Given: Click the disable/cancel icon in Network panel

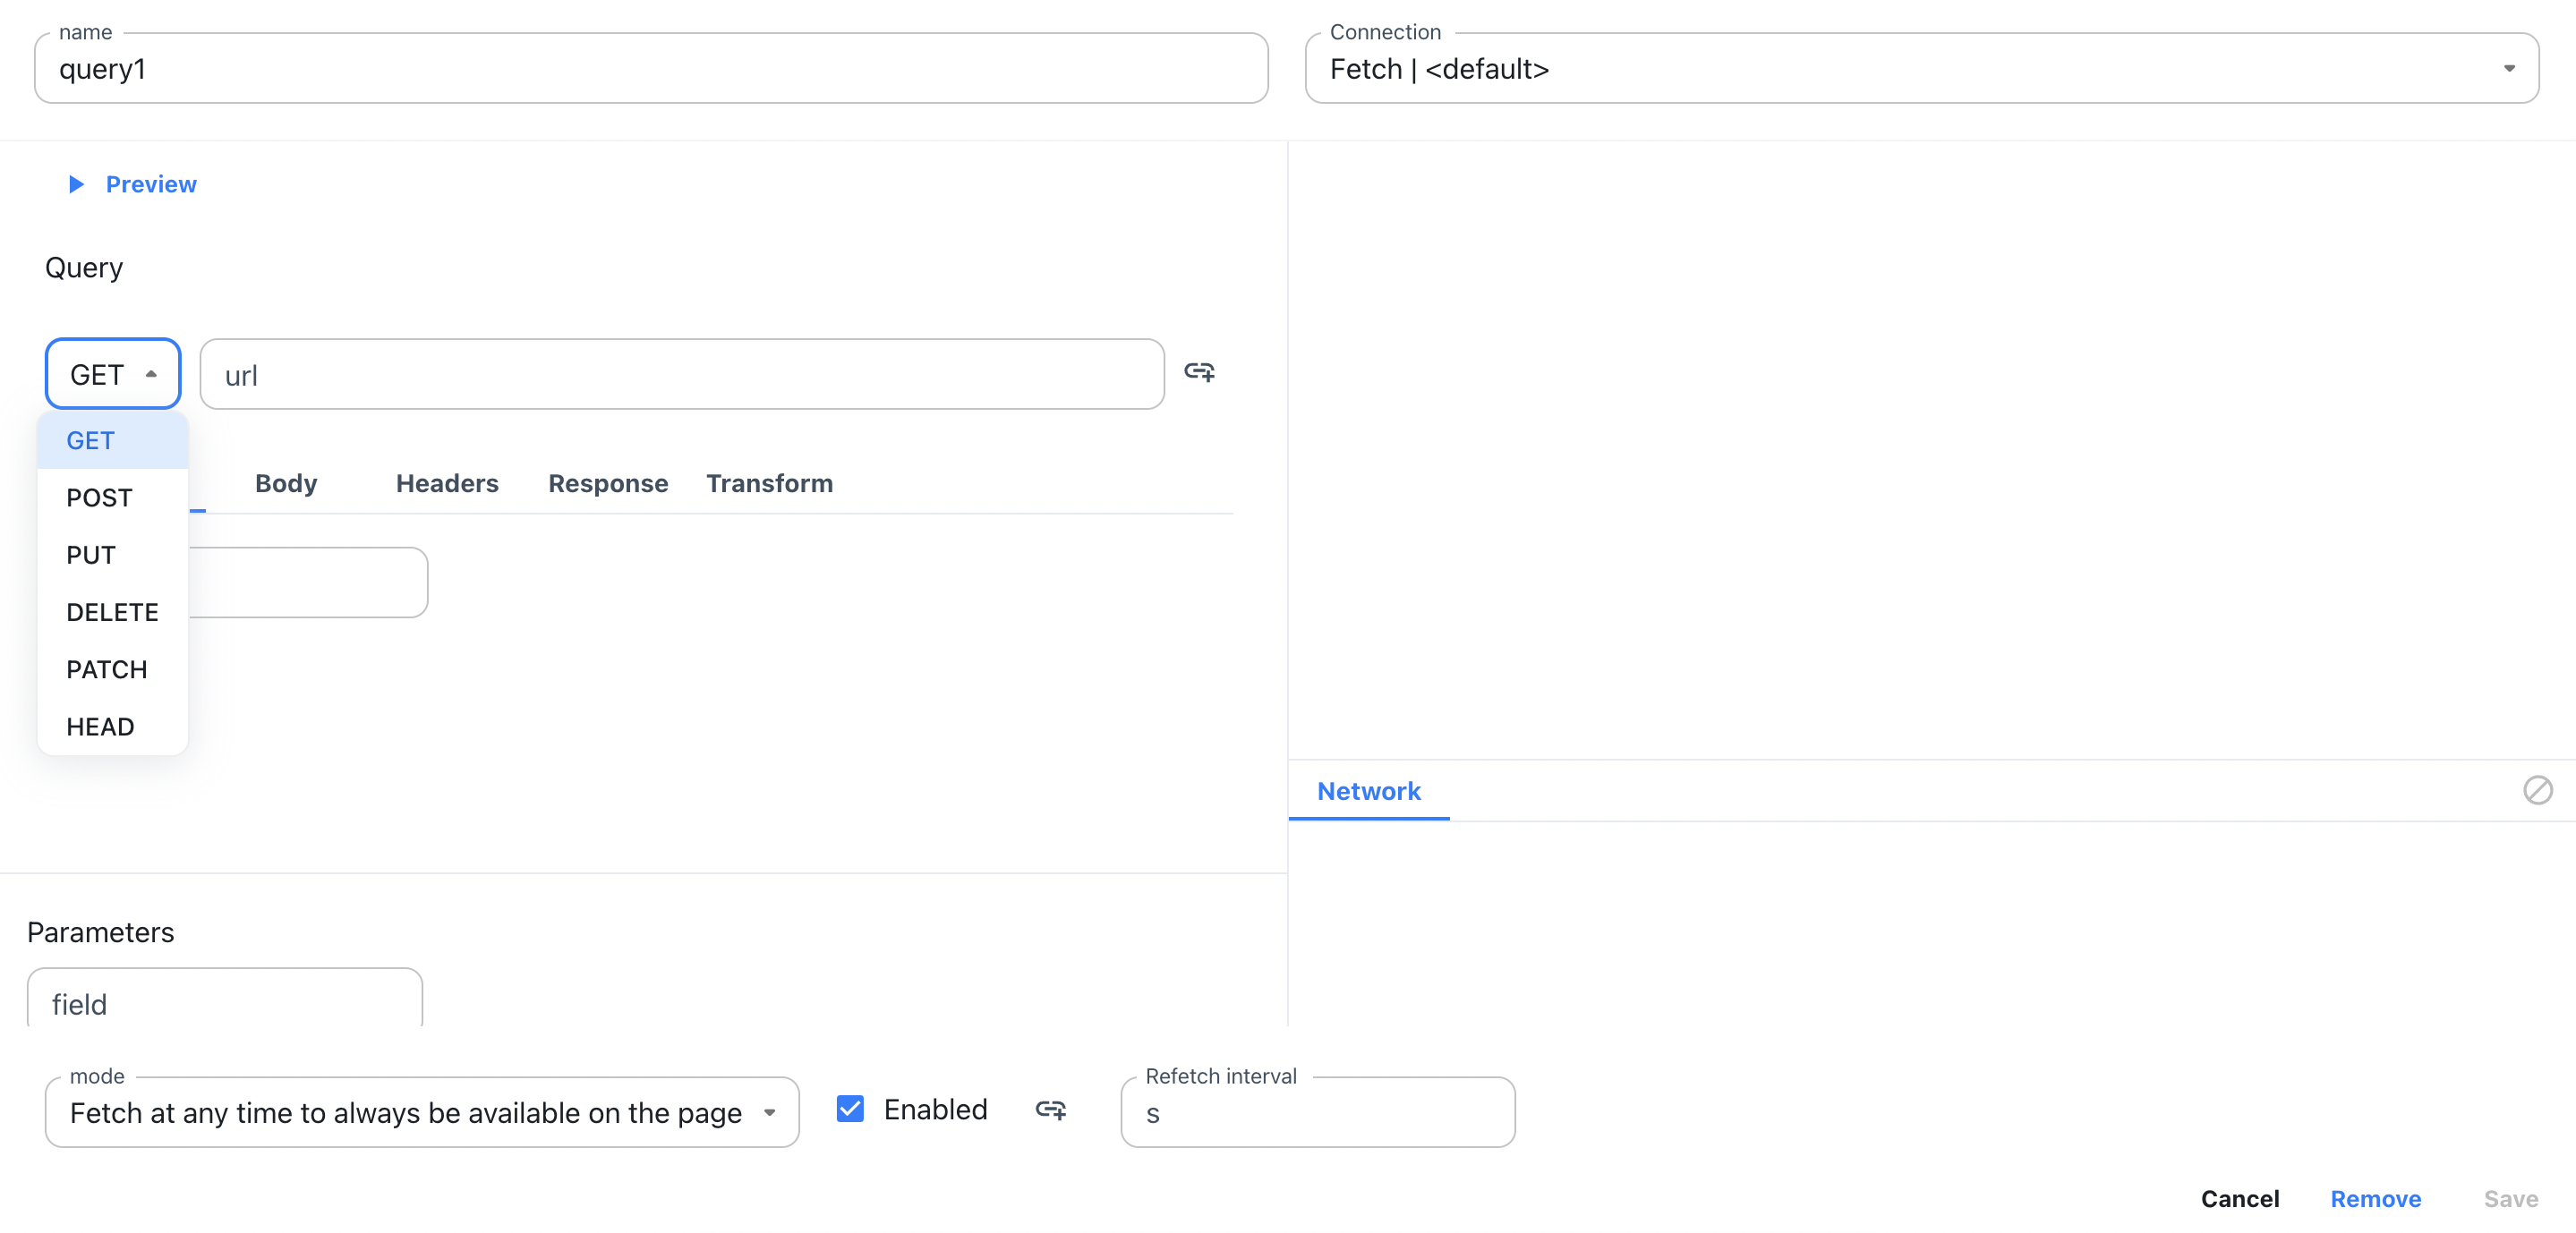Looking at the screenshot, I should [x=2540, y=790].
